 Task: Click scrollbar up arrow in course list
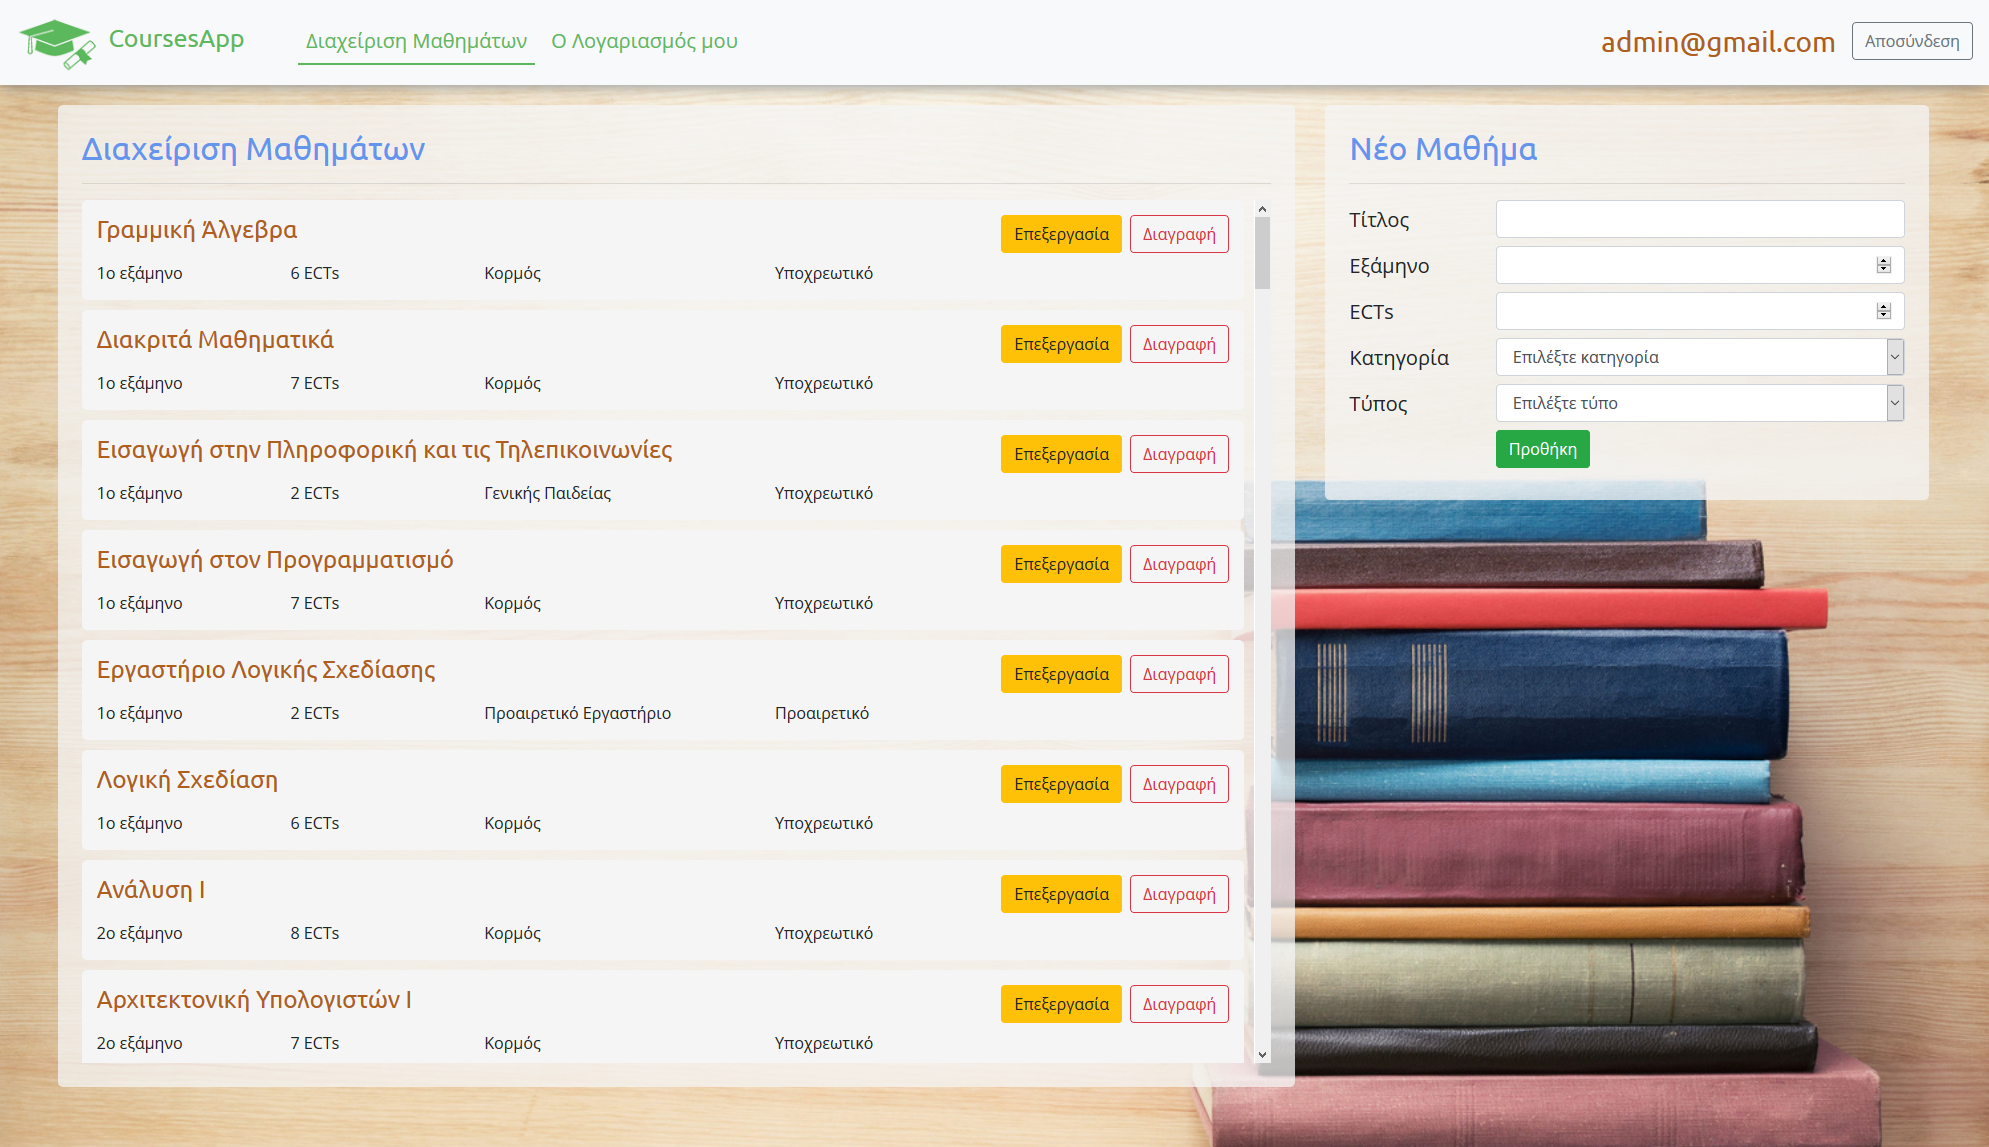pyautogui.click(x=1262, y=210)
